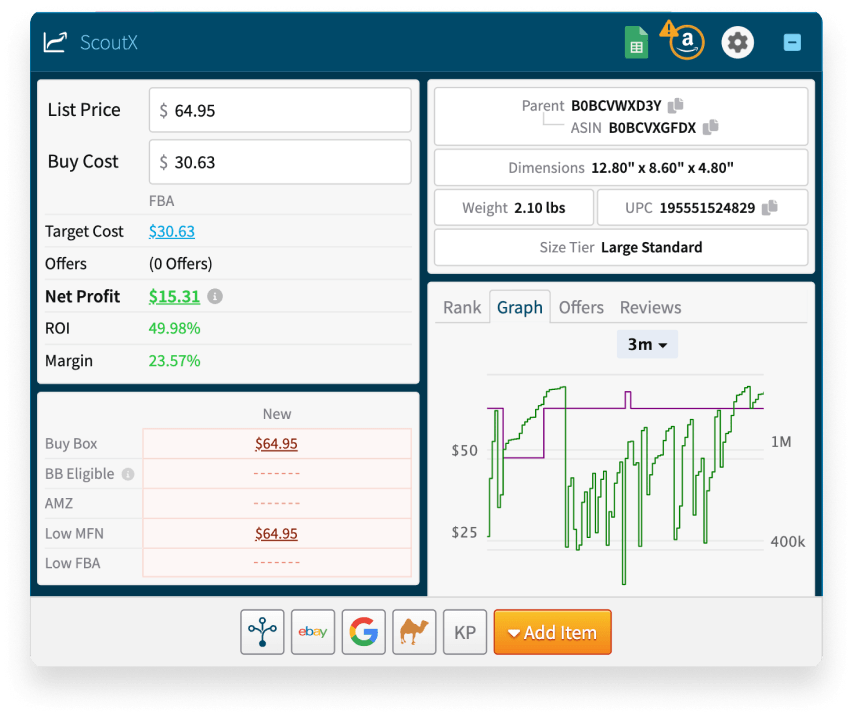Viewport: 853px width, 718px height.
Task: Open the Amazon listing alert icon
Action: 685,42
